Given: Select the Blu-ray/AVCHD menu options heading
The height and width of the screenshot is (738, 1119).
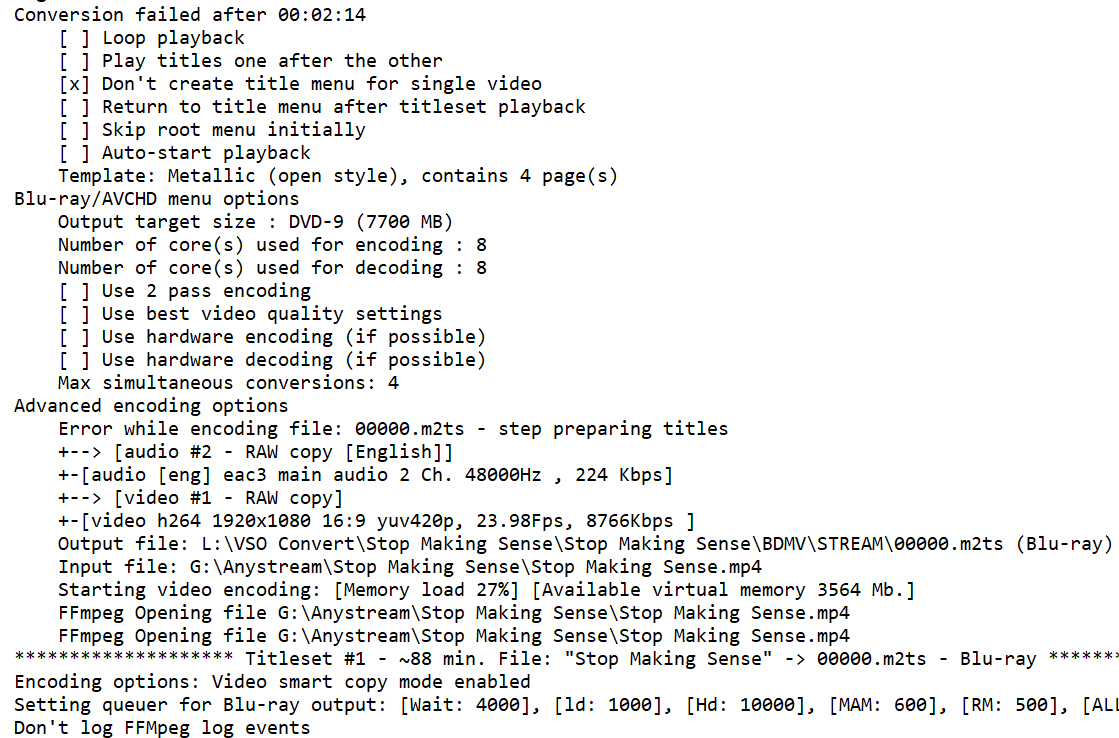Looking at the screenshot, I should pyautogui.click(x=157, y=198).
